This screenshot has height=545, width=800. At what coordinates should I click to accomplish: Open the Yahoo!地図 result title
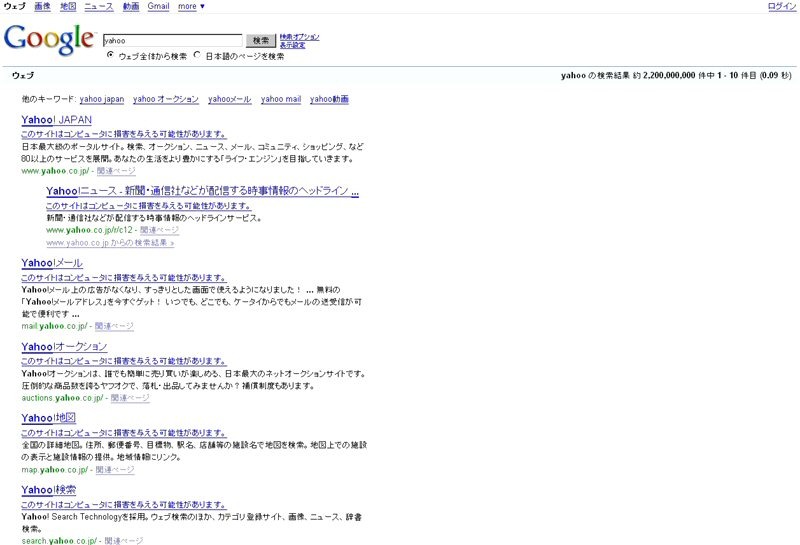click(48, 418)
